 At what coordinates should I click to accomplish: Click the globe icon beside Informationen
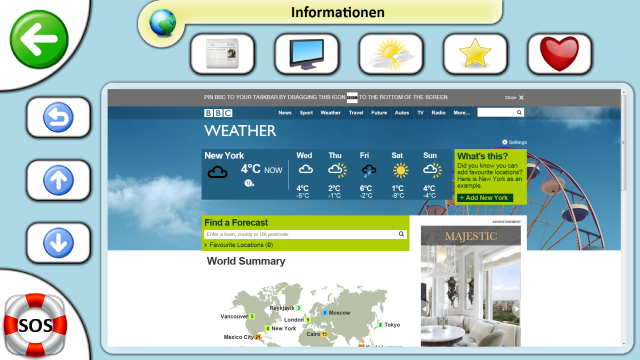tap(162, 23)
